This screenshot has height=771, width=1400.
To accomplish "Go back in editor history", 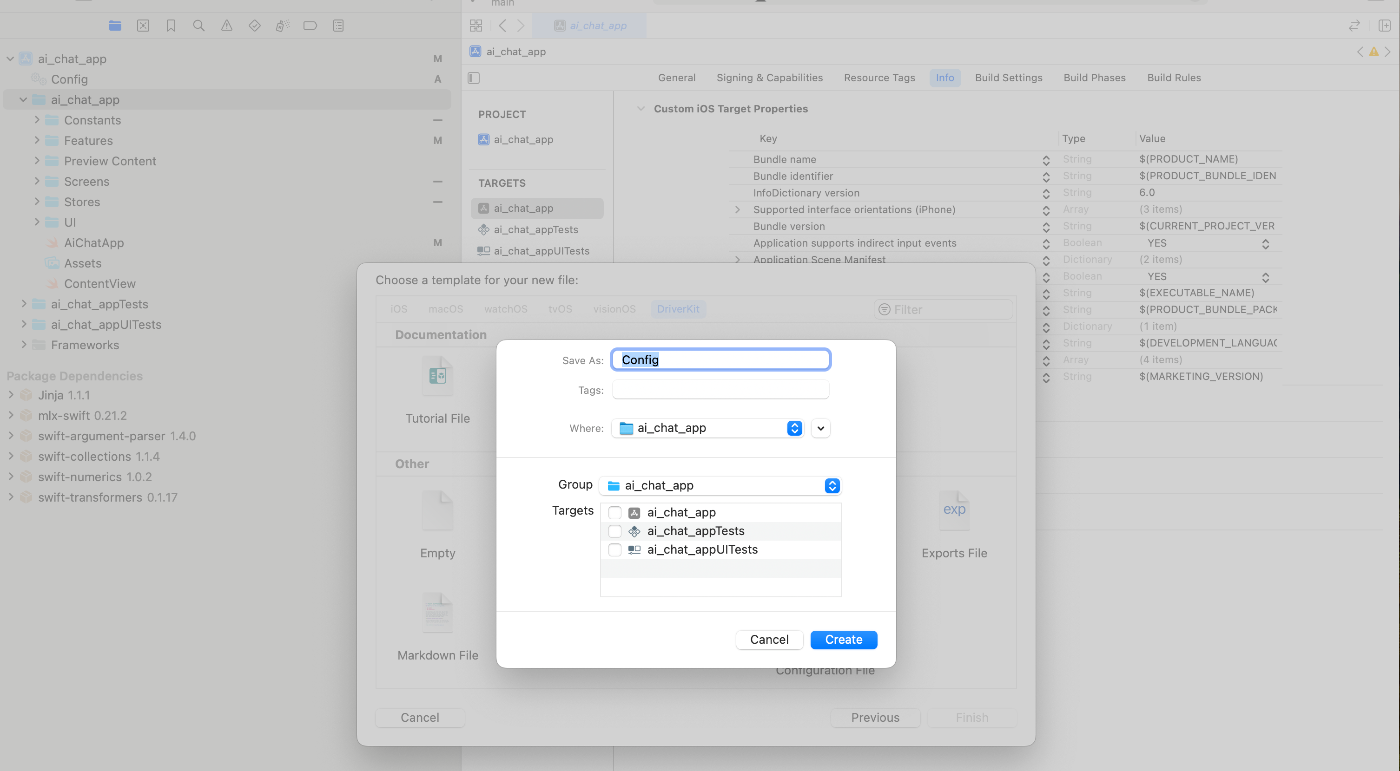I will pyautogui.click(x=502, y=26).
